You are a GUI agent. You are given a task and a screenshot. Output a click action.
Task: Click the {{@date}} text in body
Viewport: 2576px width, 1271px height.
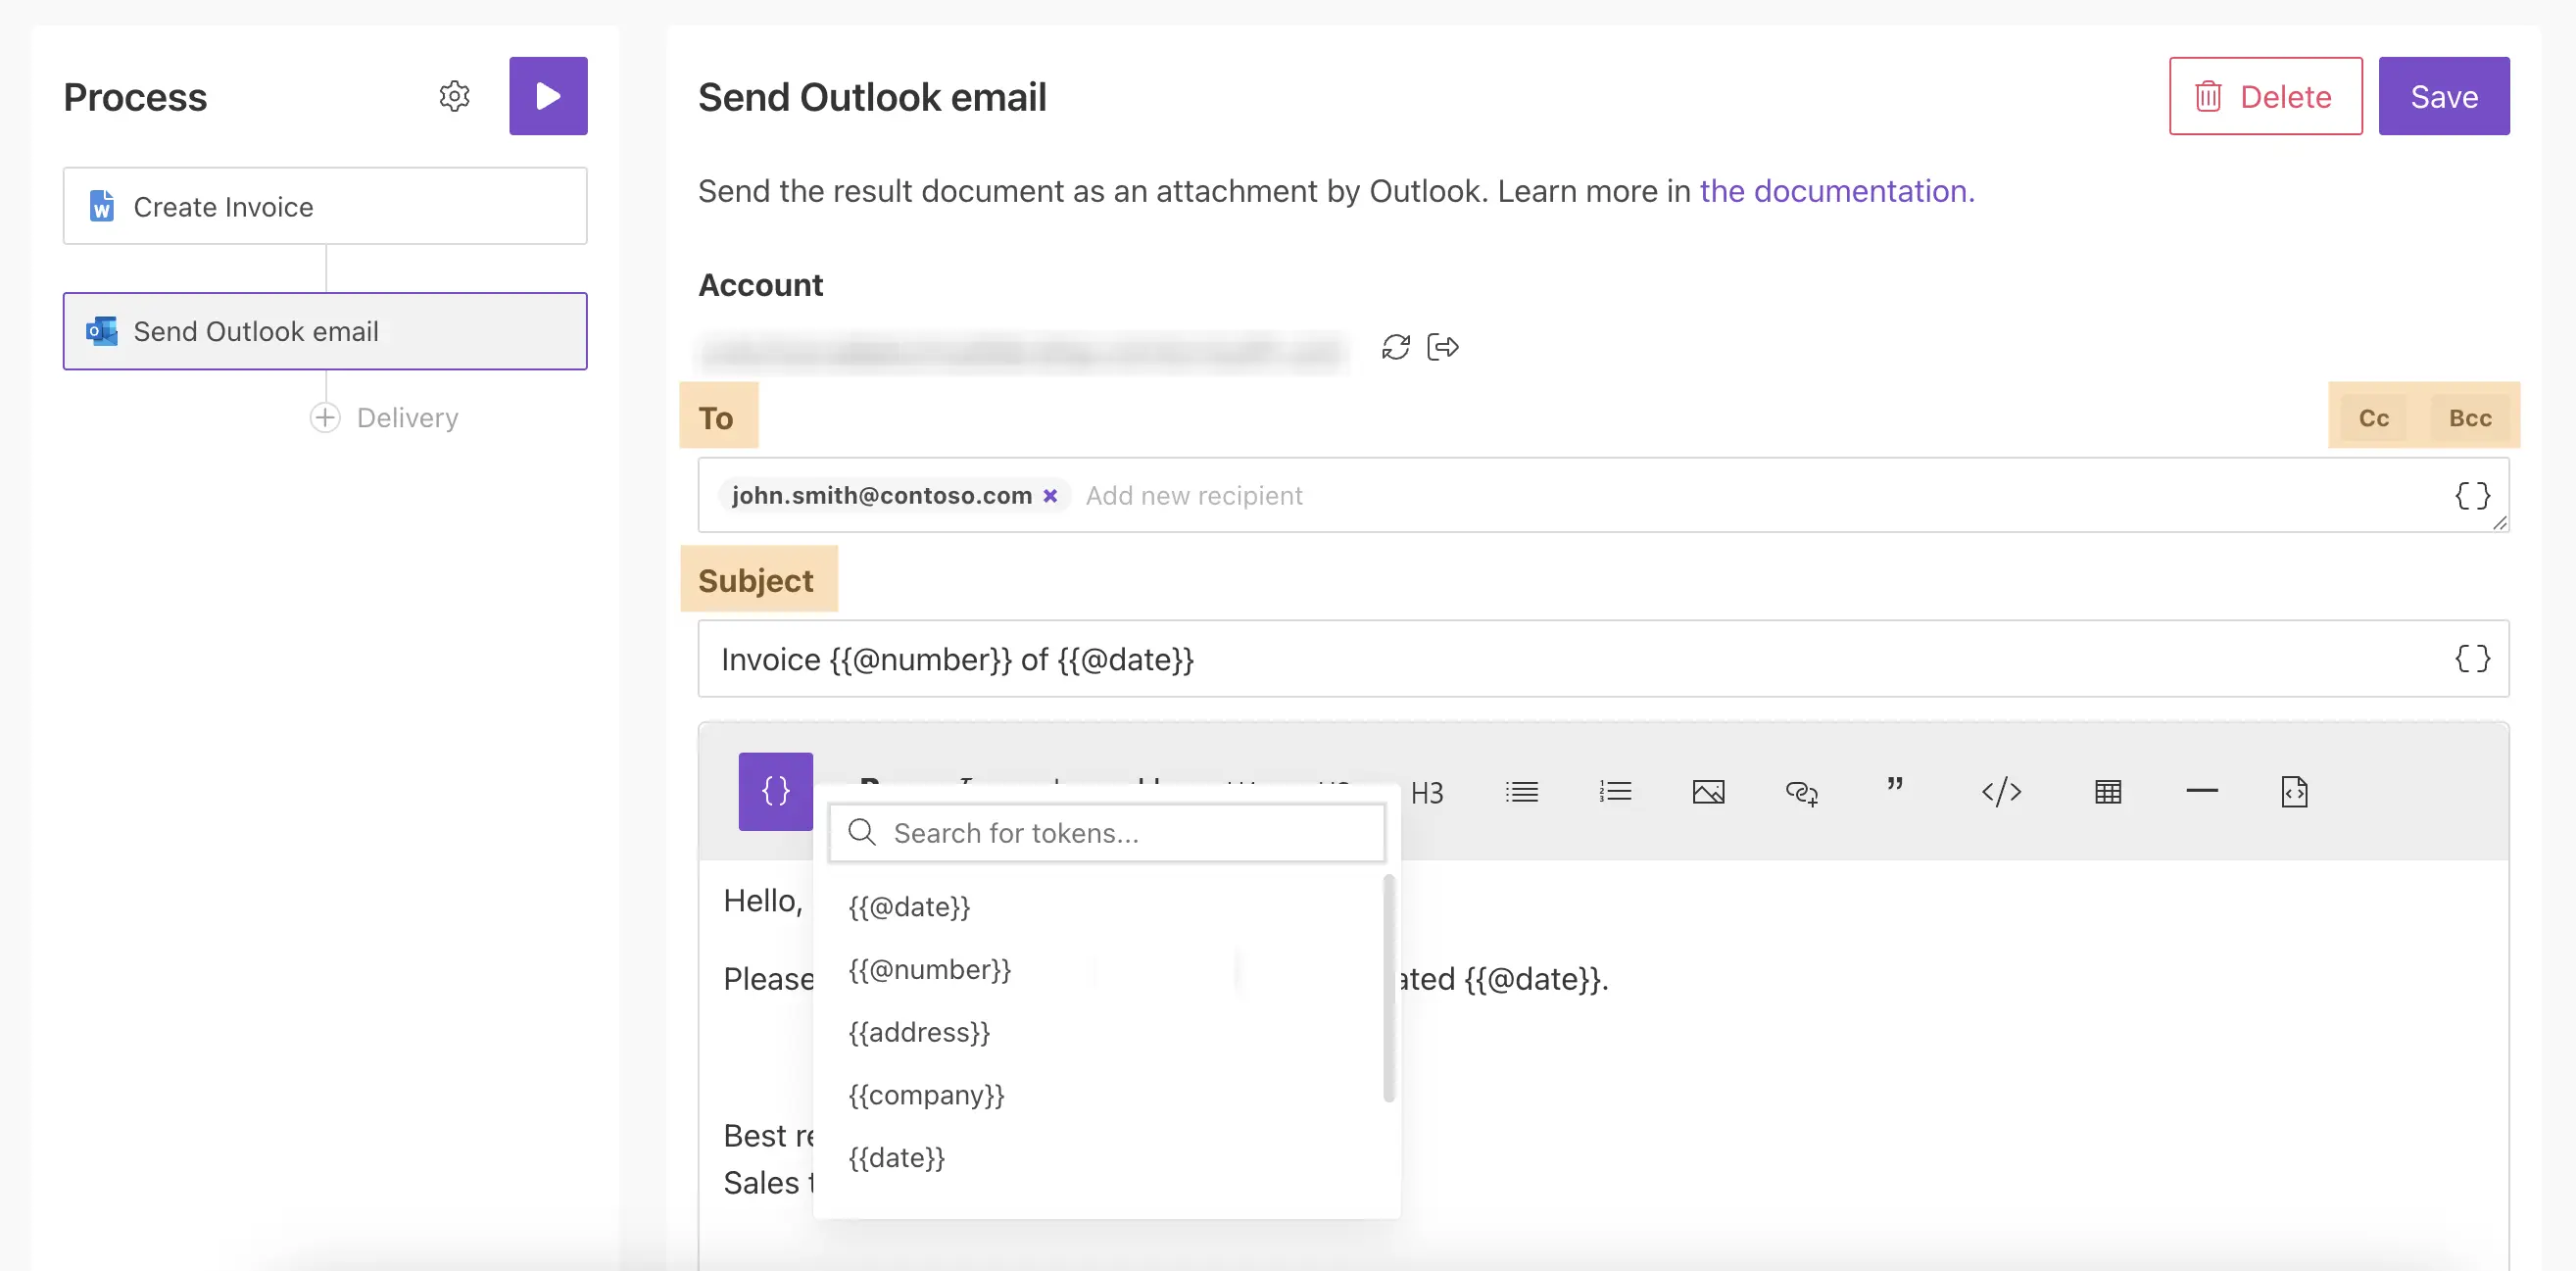[x=1533, y=979]
